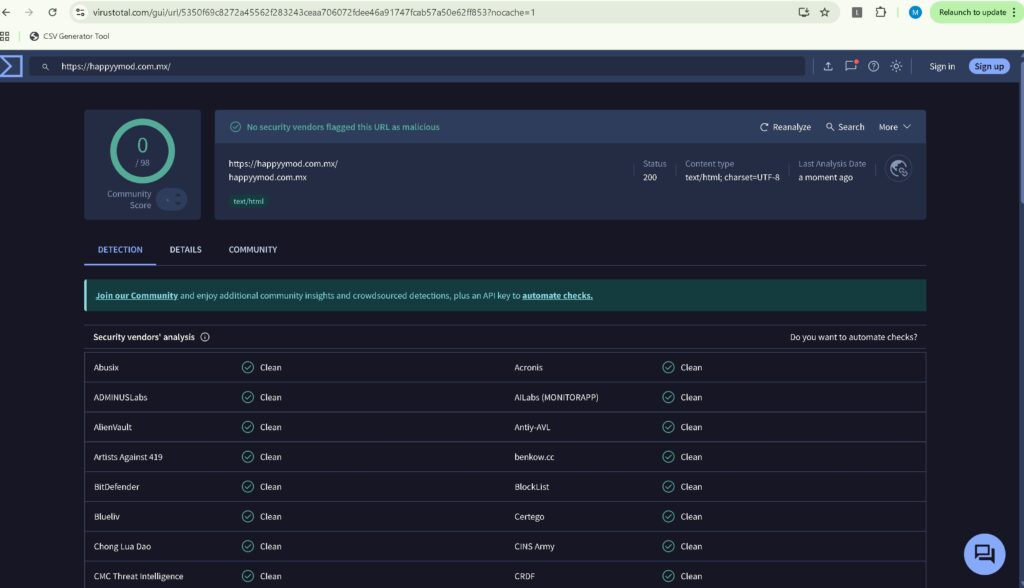Click the VirusTotal logo icon
Viewport: 1024px width, 588px height.
11,66
